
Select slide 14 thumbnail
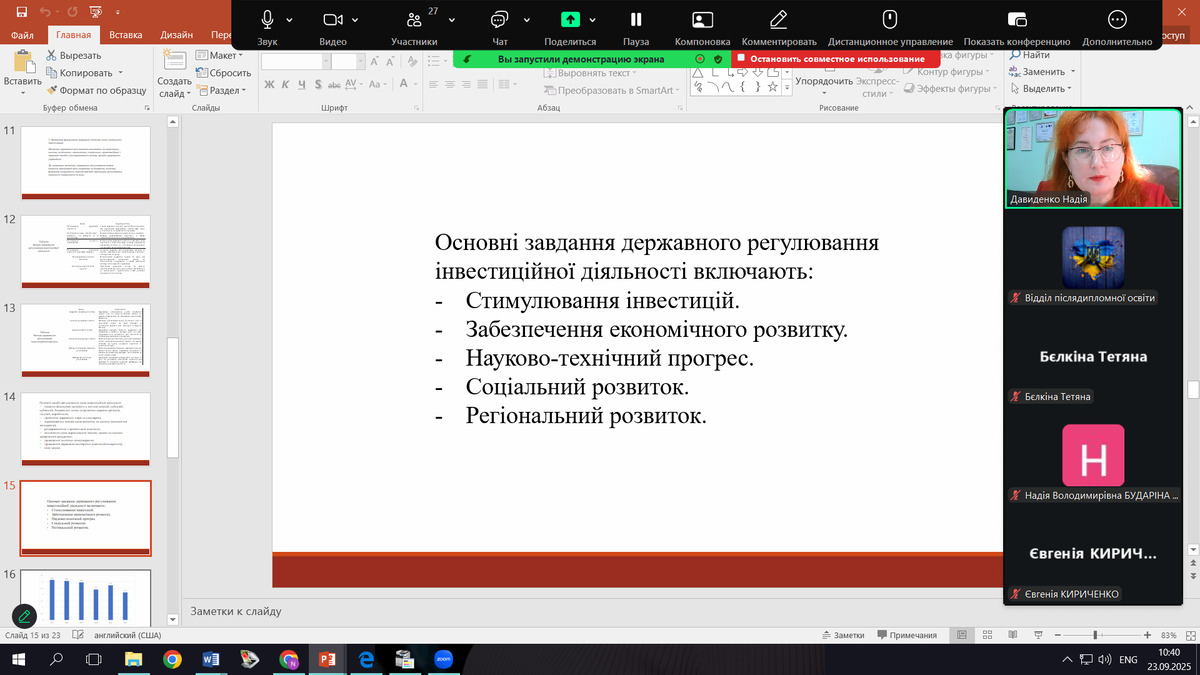tap(86, 429)
